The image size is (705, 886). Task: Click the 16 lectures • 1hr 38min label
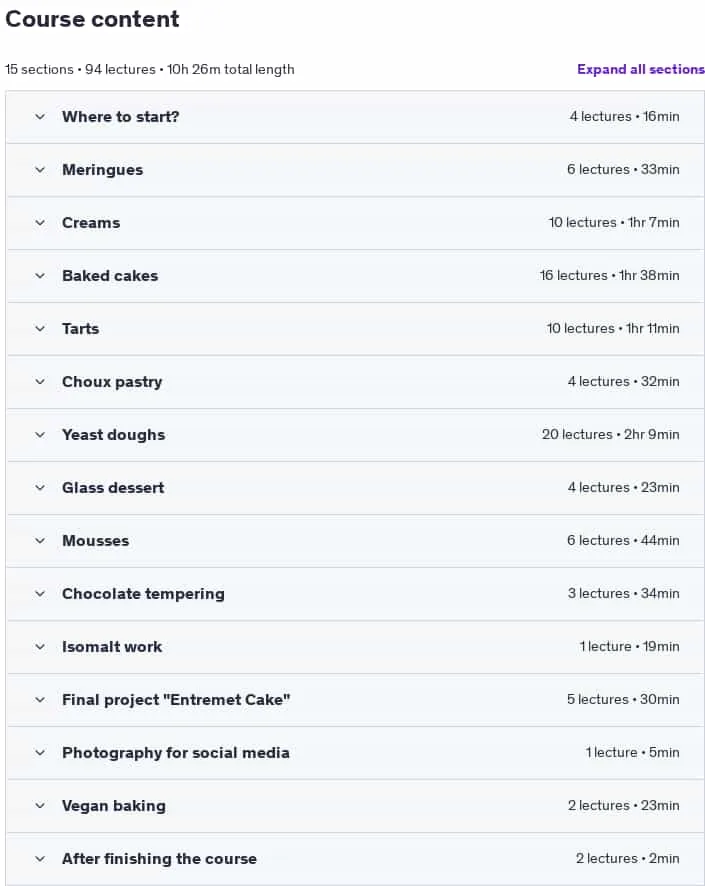pyautogui.click(x=609, y=275)
